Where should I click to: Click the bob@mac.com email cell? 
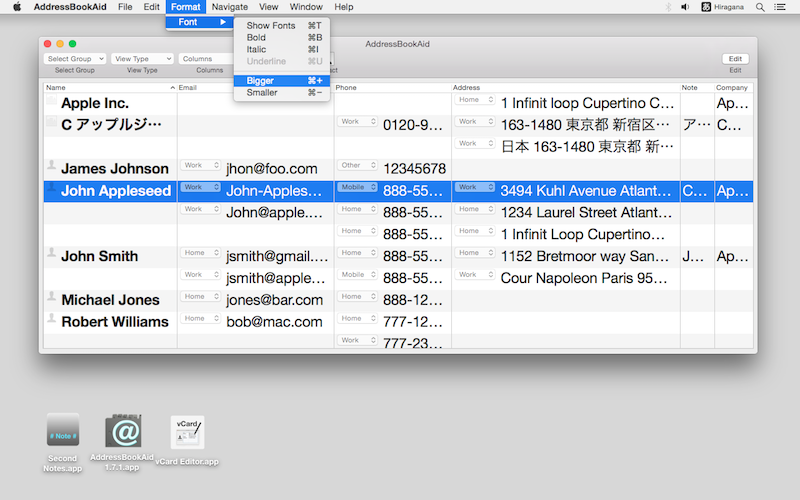click(x=274, y=322)
